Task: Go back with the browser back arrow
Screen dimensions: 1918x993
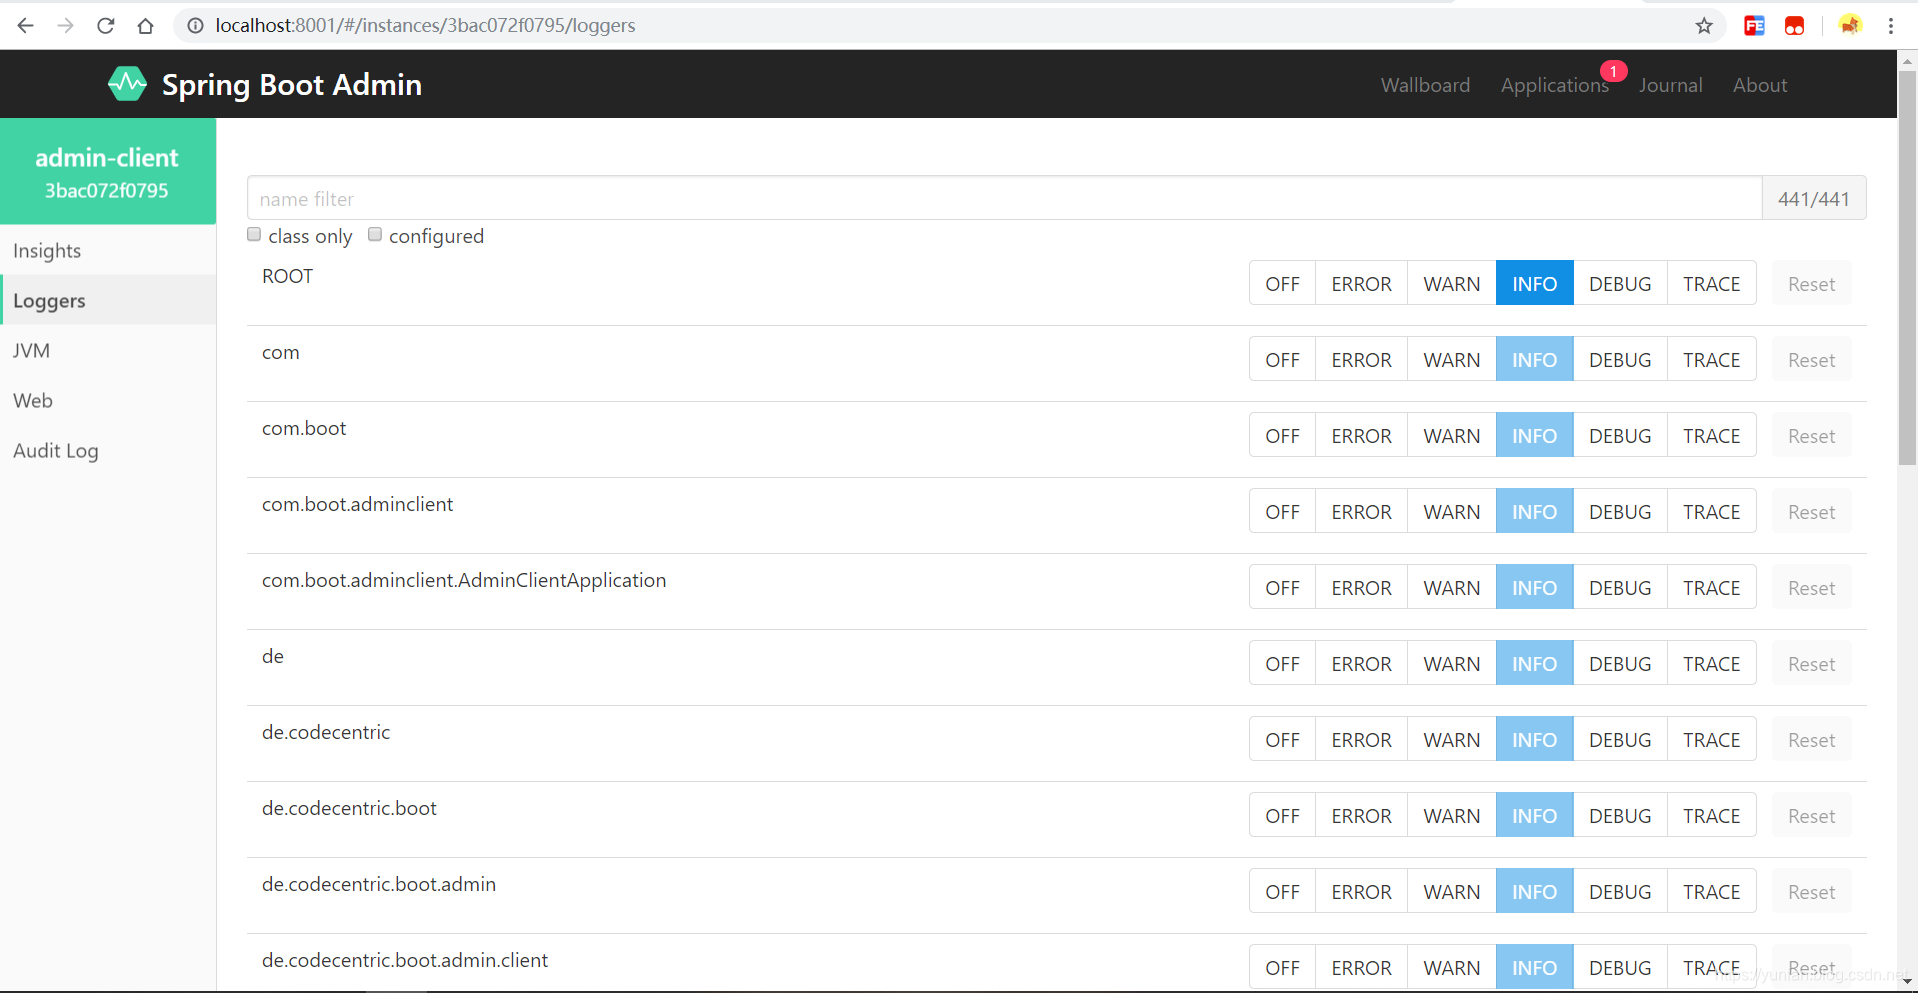Action: tap(26, 25)
